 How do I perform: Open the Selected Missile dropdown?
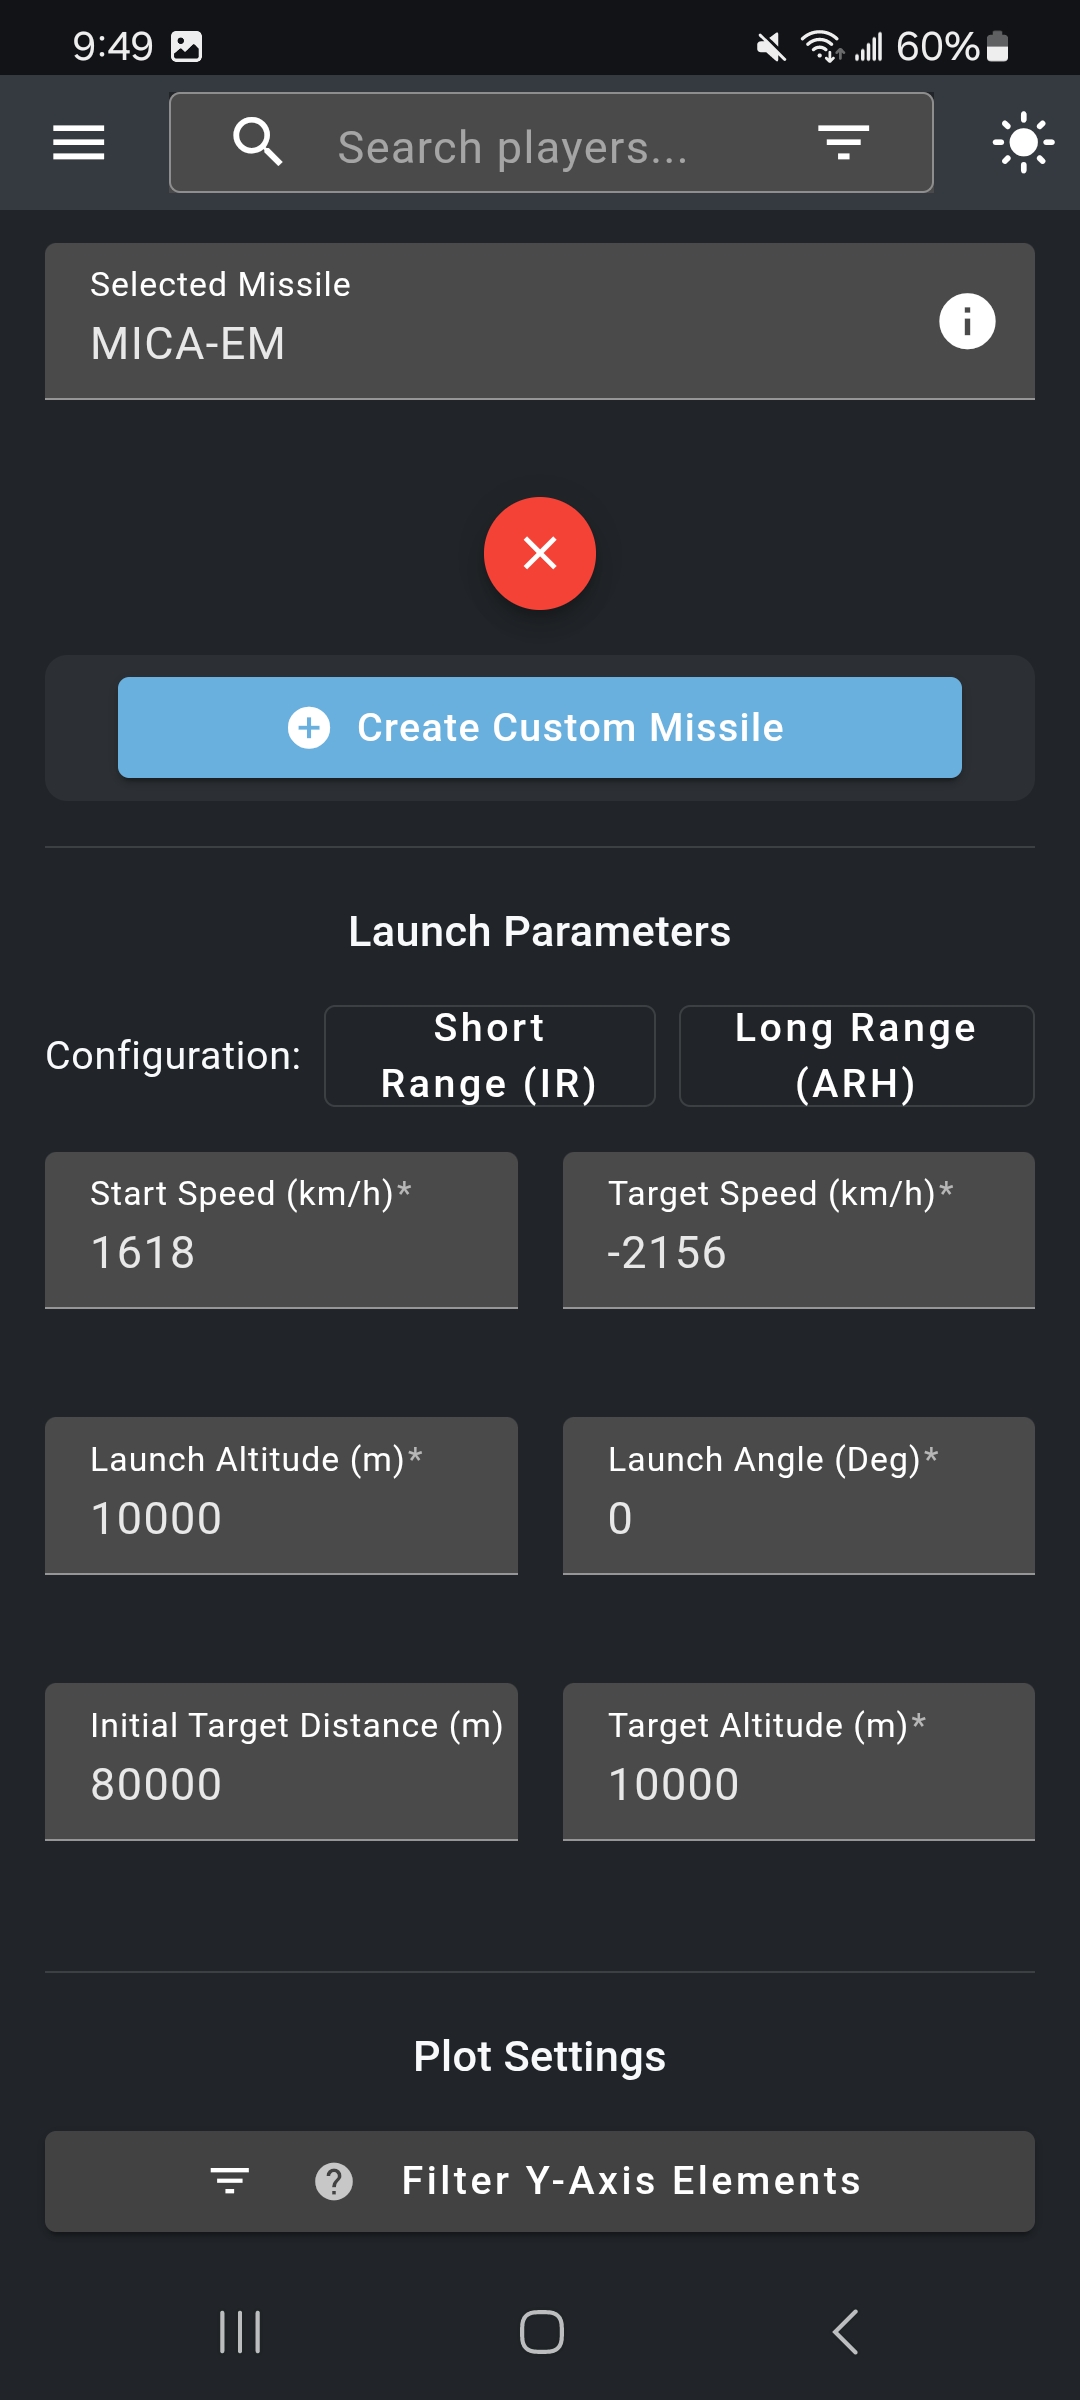540,321
